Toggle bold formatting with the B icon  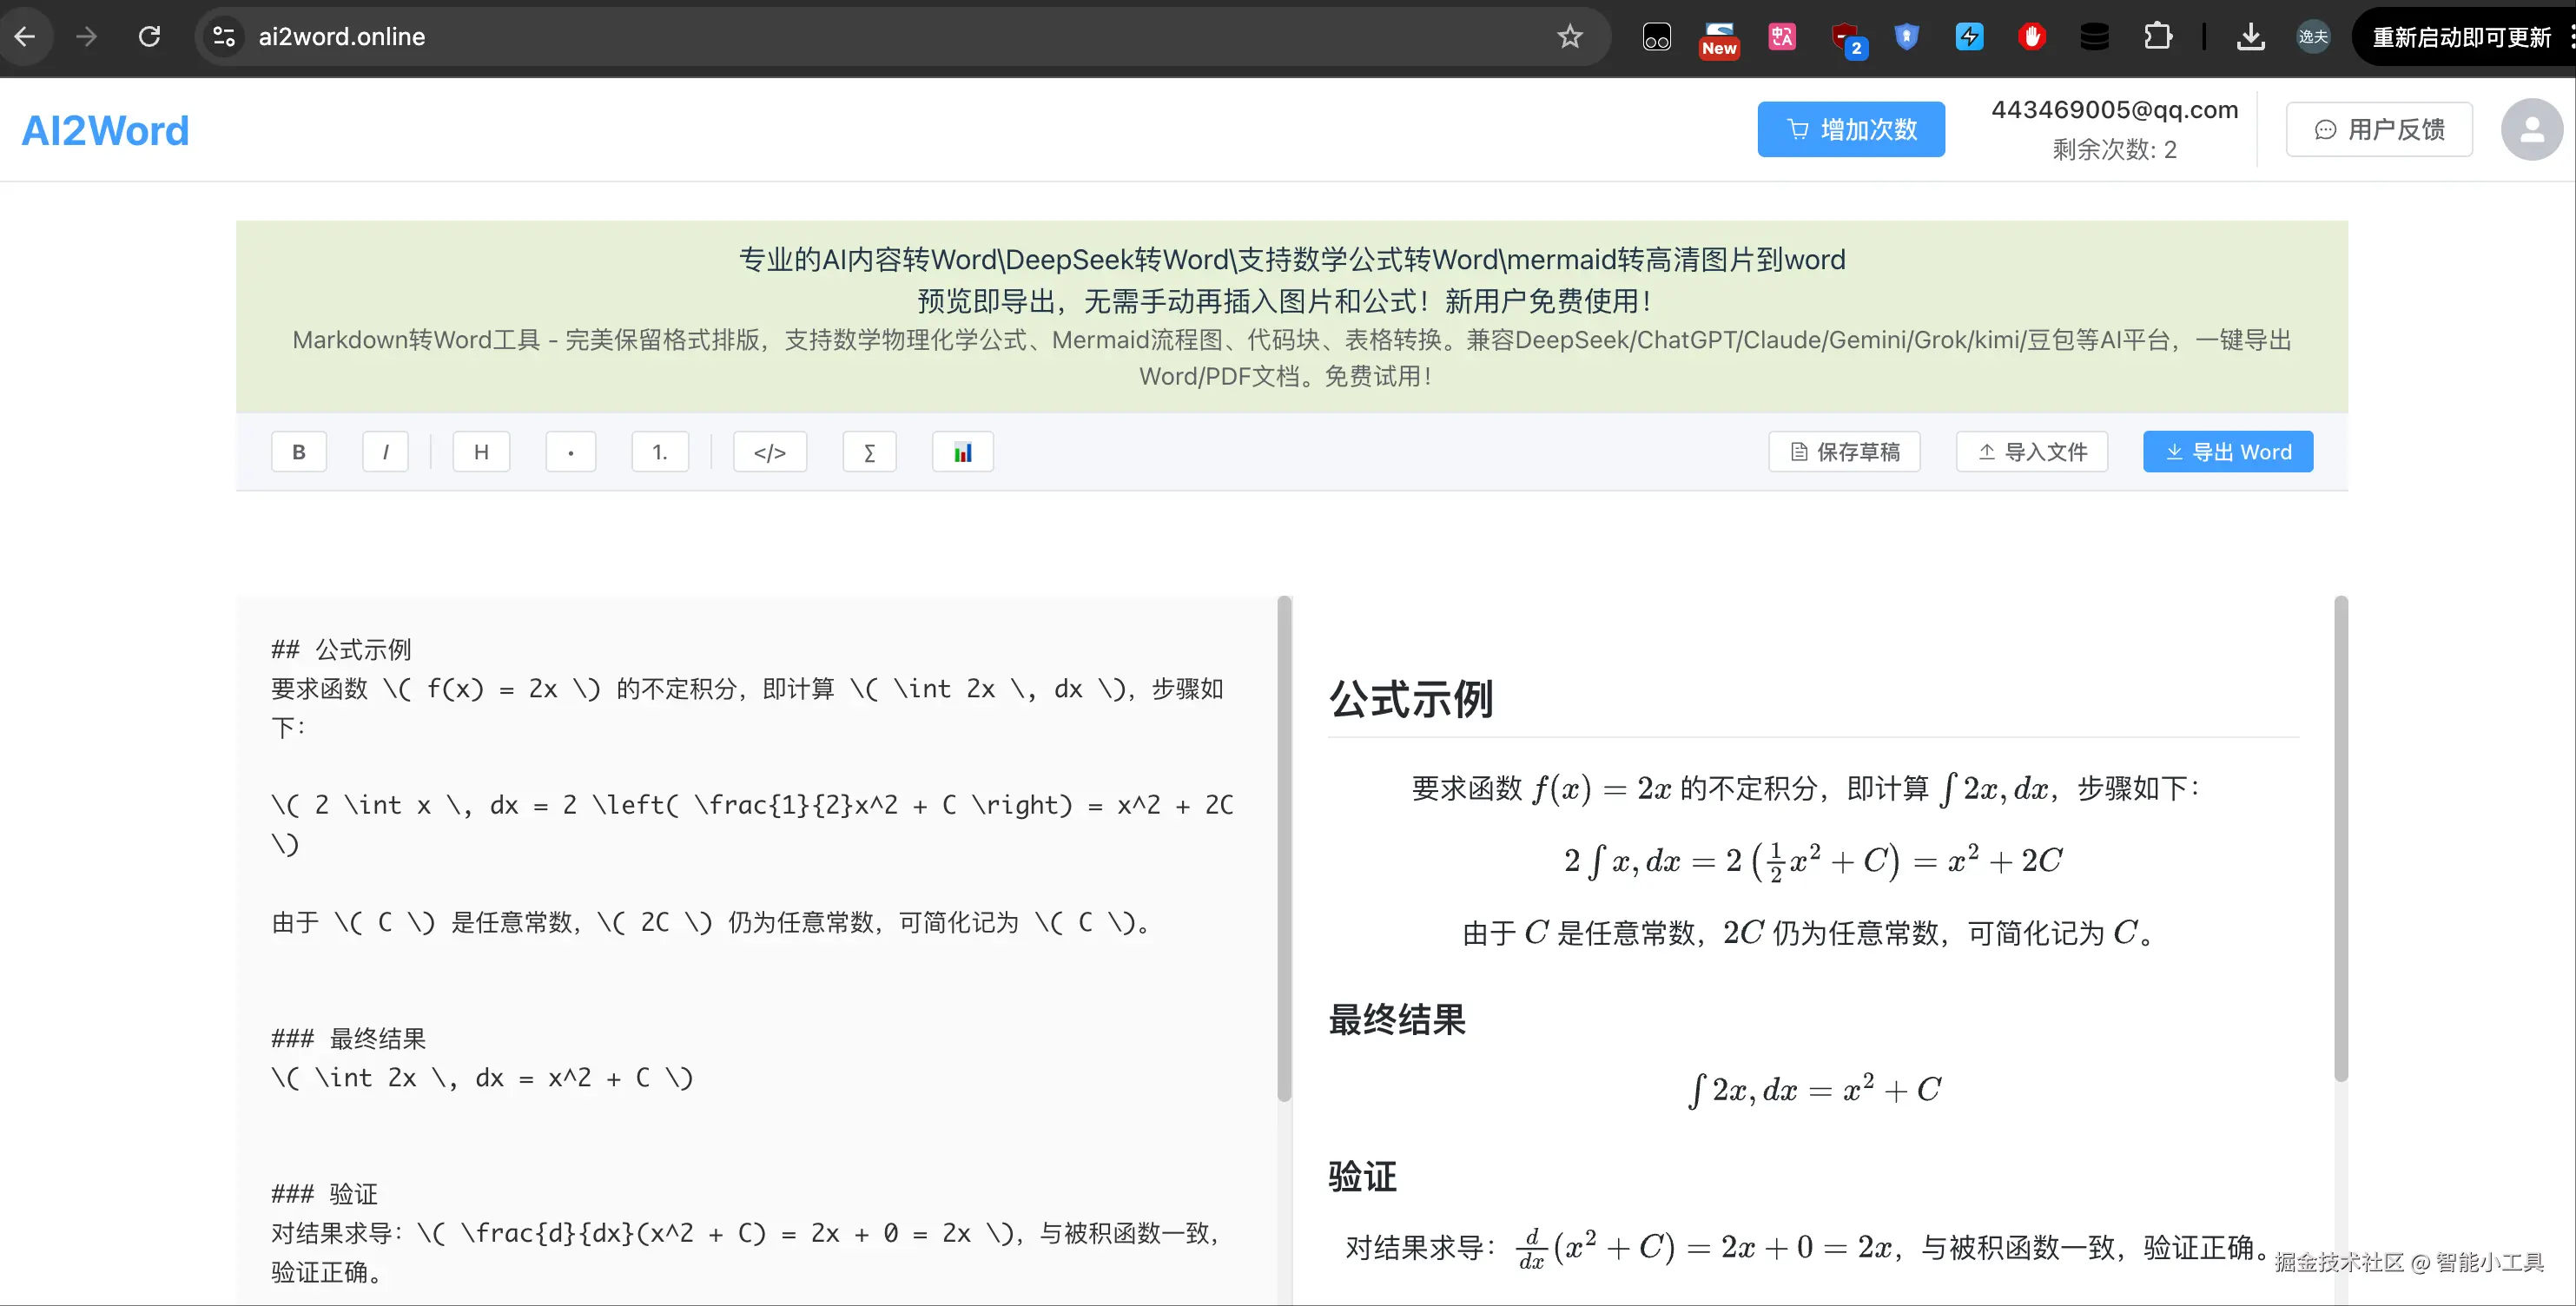[x=299, y=451]
